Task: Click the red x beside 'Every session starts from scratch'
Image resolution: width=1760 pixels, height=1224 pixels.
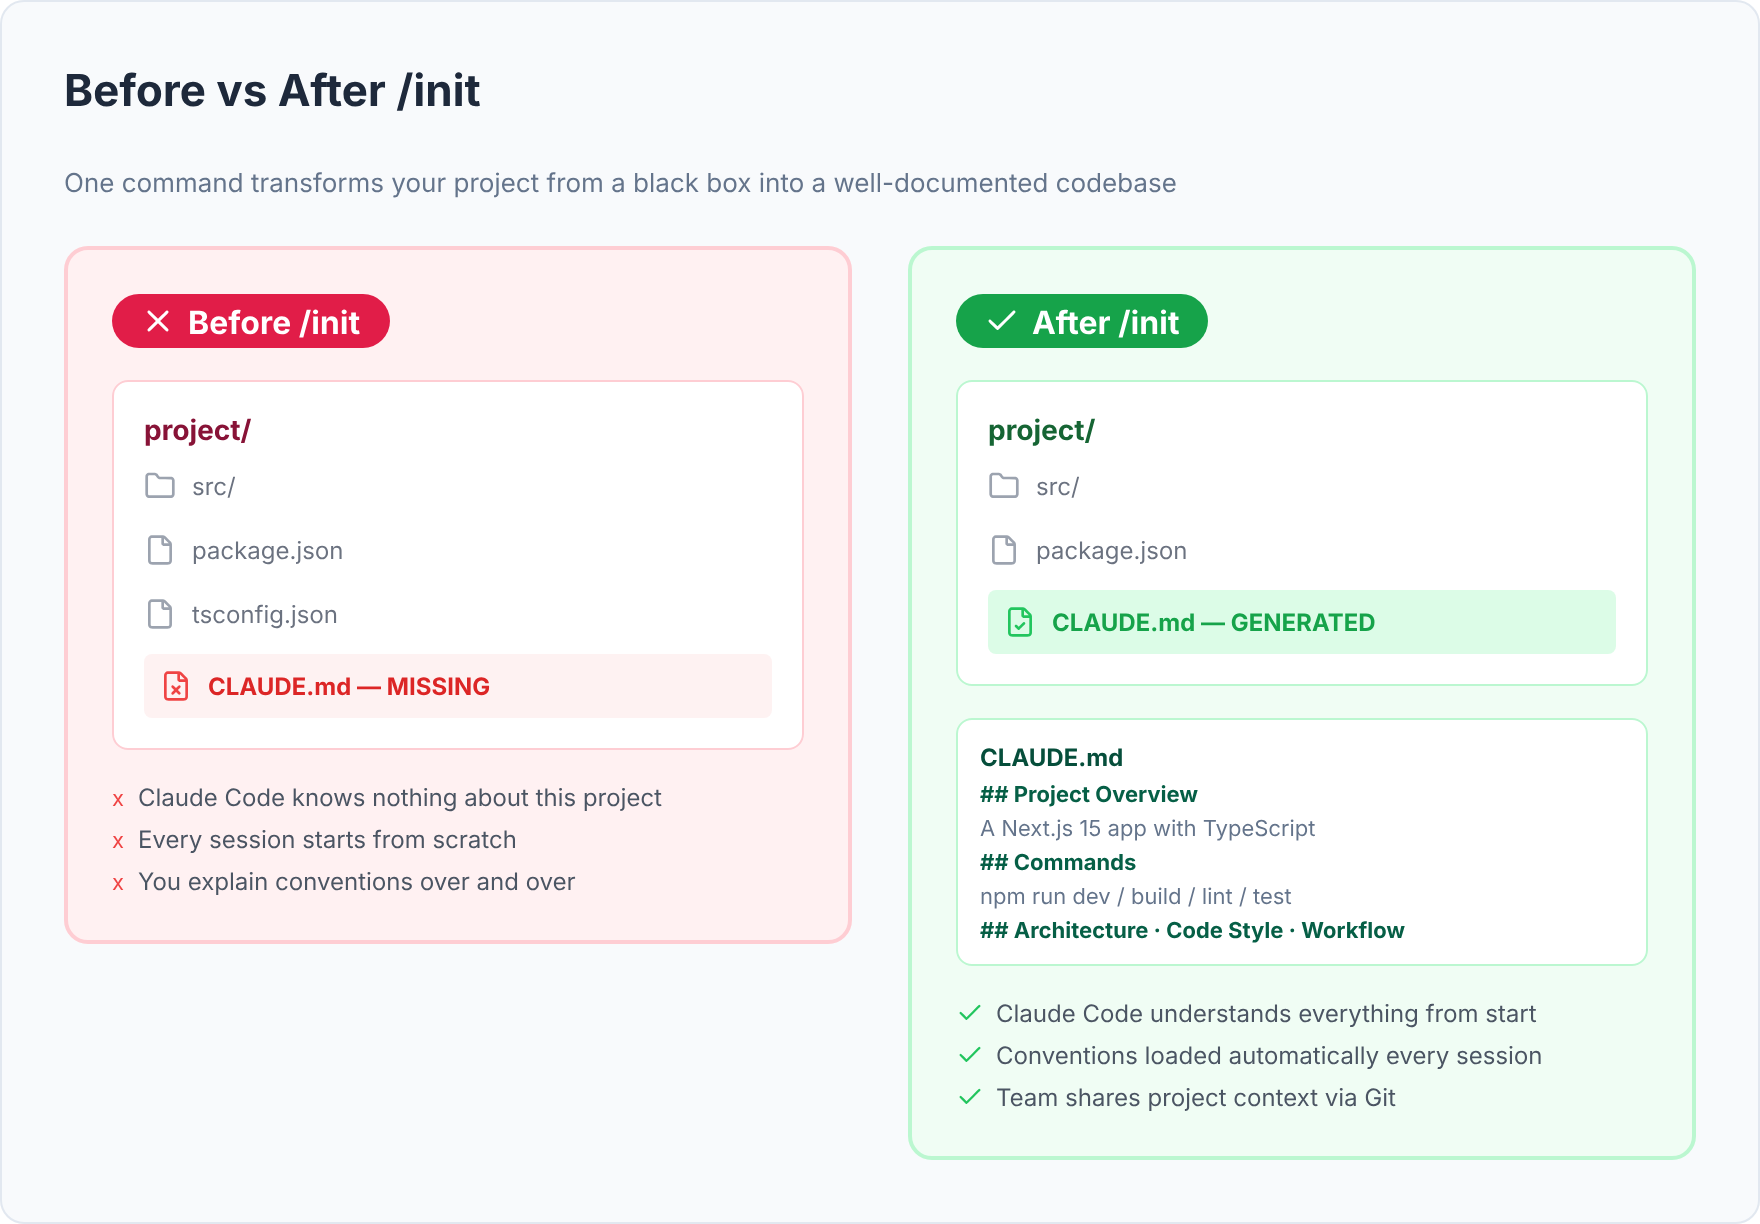Action: (118, 842)
